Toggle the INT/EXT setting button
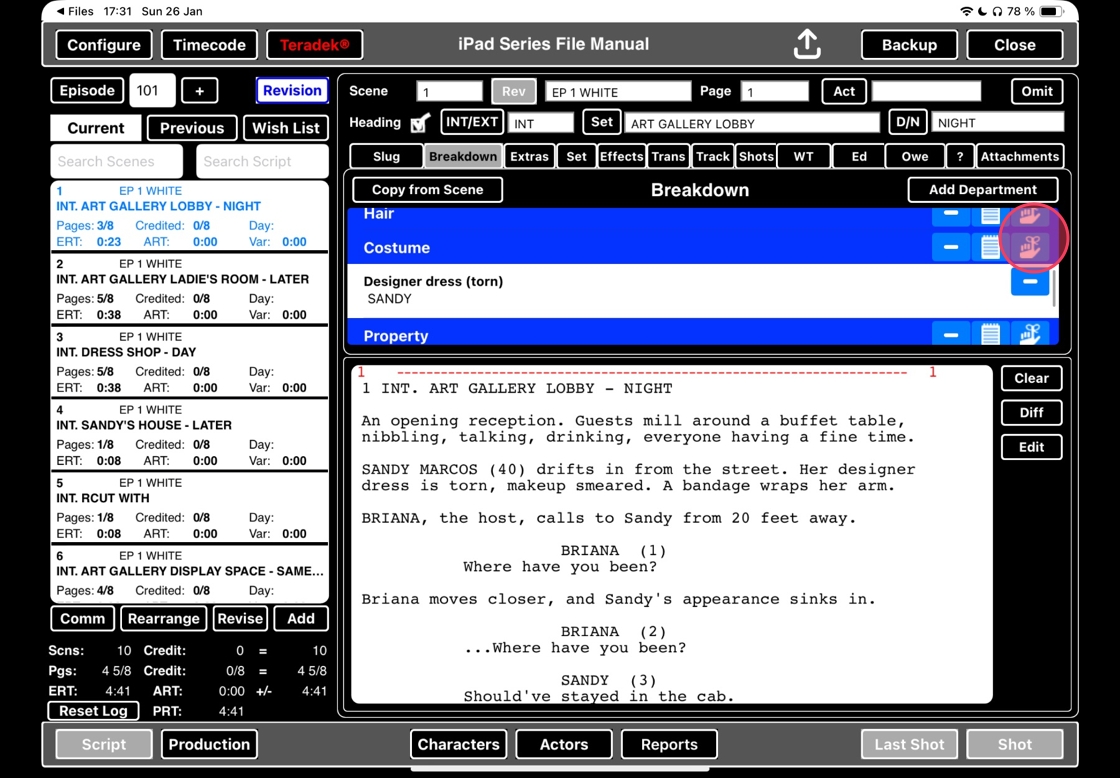This screenshot has height=778, width=1120. (471, 122)
